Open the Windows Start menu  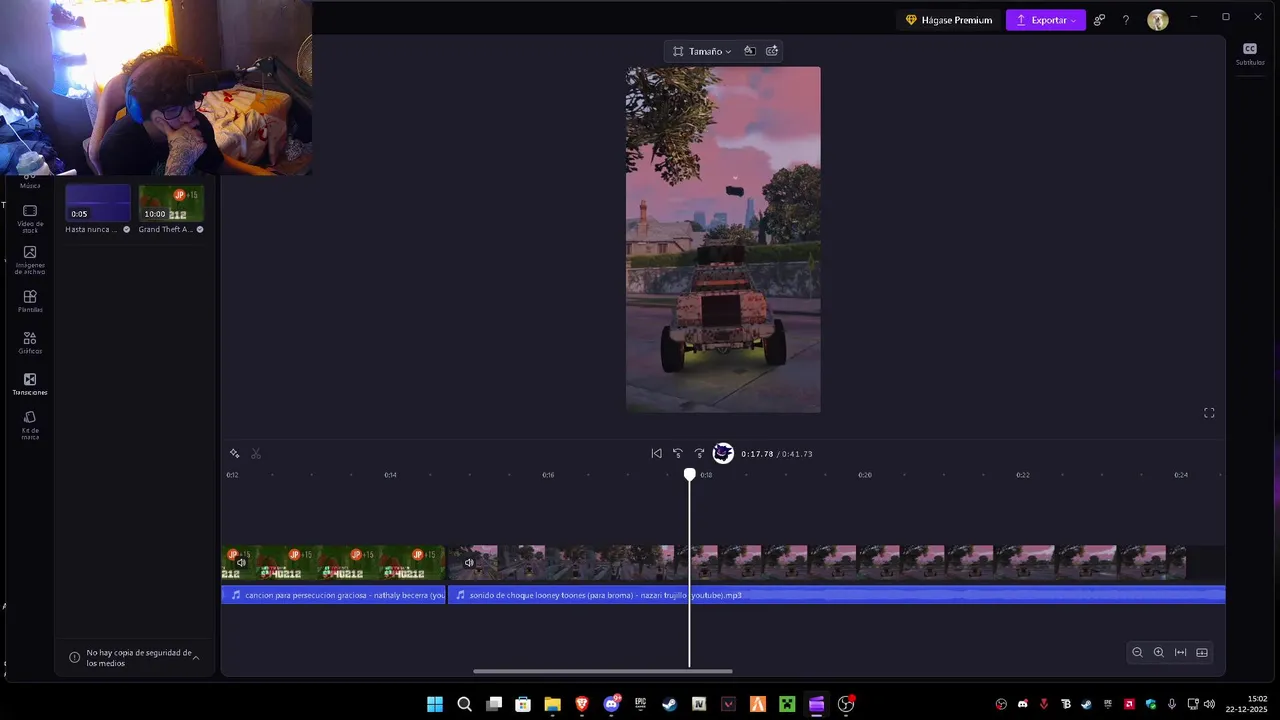[435, 704]
